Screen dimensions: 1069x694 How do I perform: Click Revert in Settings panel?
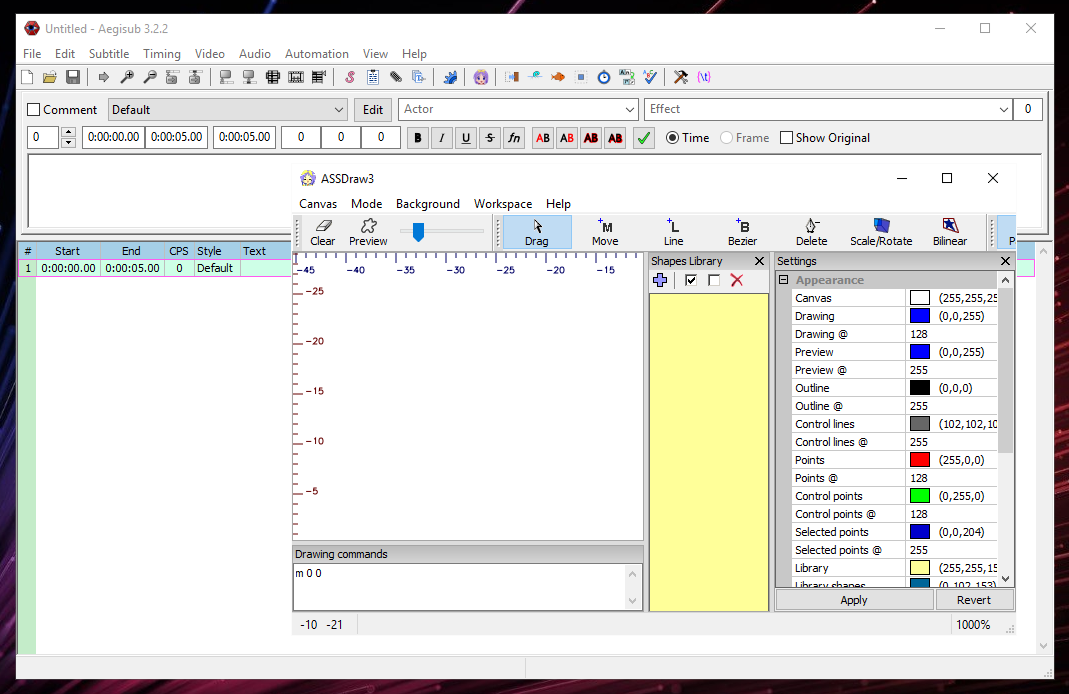pos(974,600)
